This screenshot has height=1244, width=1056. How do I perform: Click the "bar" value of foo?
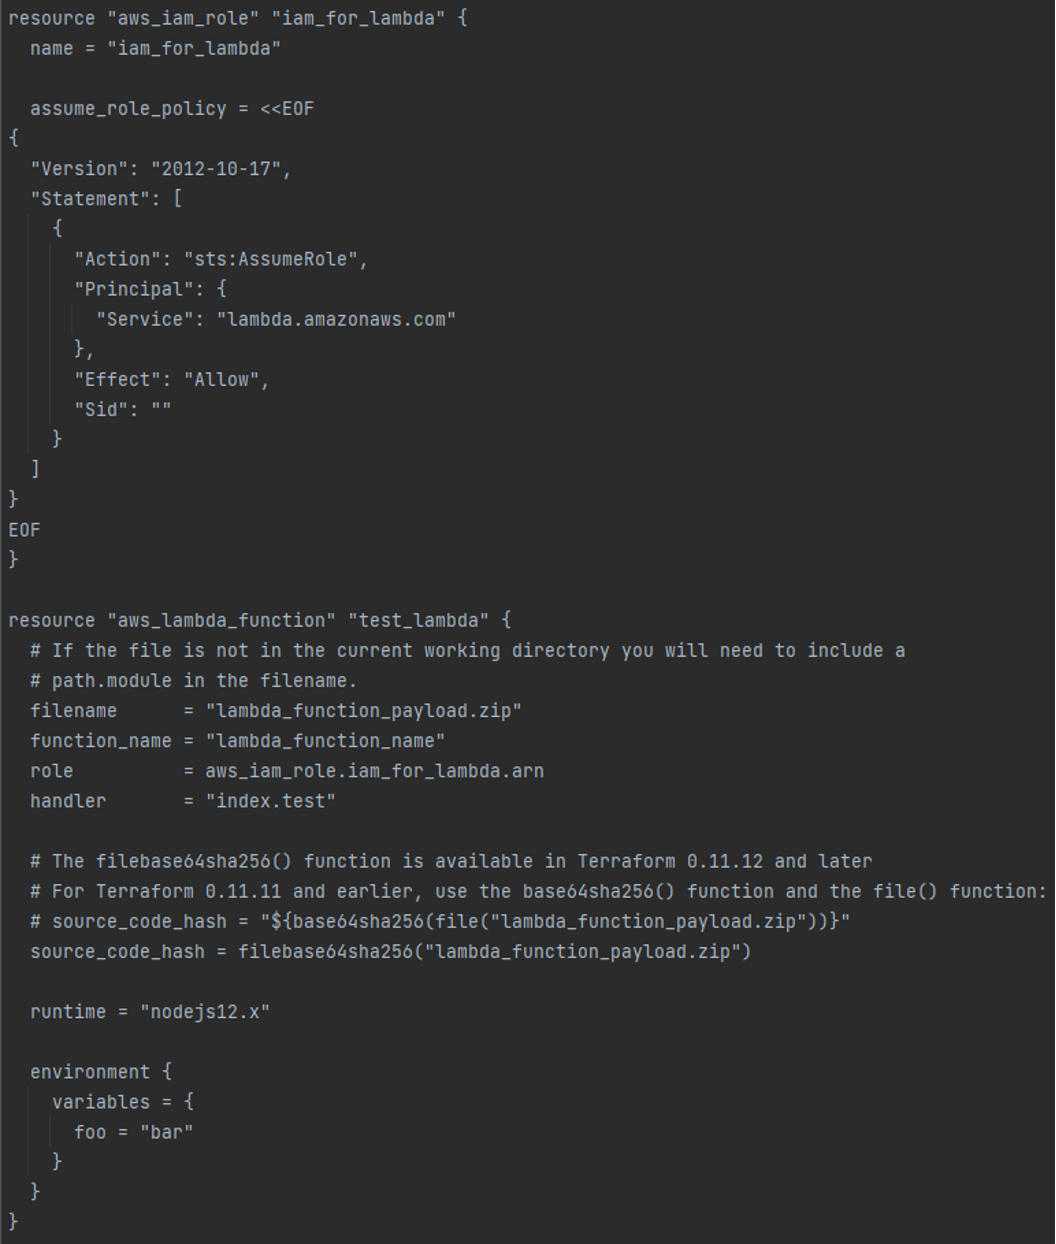pos(166,1132)
